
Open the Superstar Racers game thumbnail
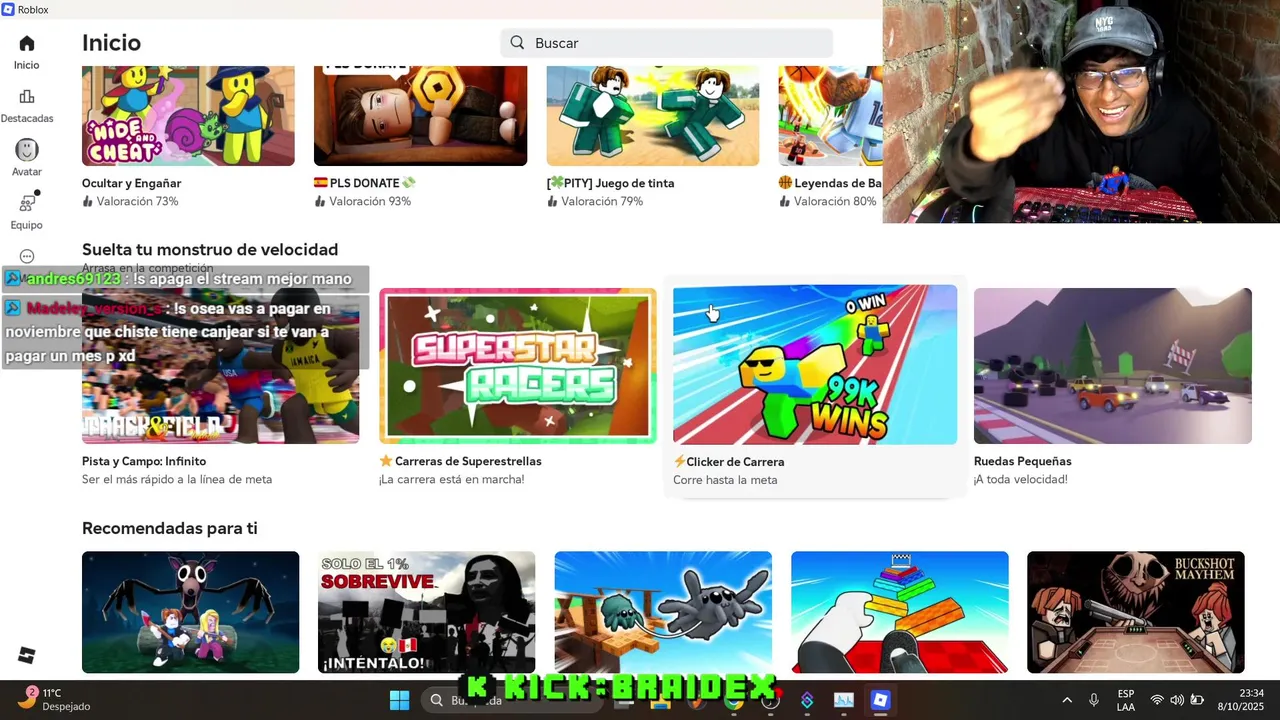[x=517, y=366]
